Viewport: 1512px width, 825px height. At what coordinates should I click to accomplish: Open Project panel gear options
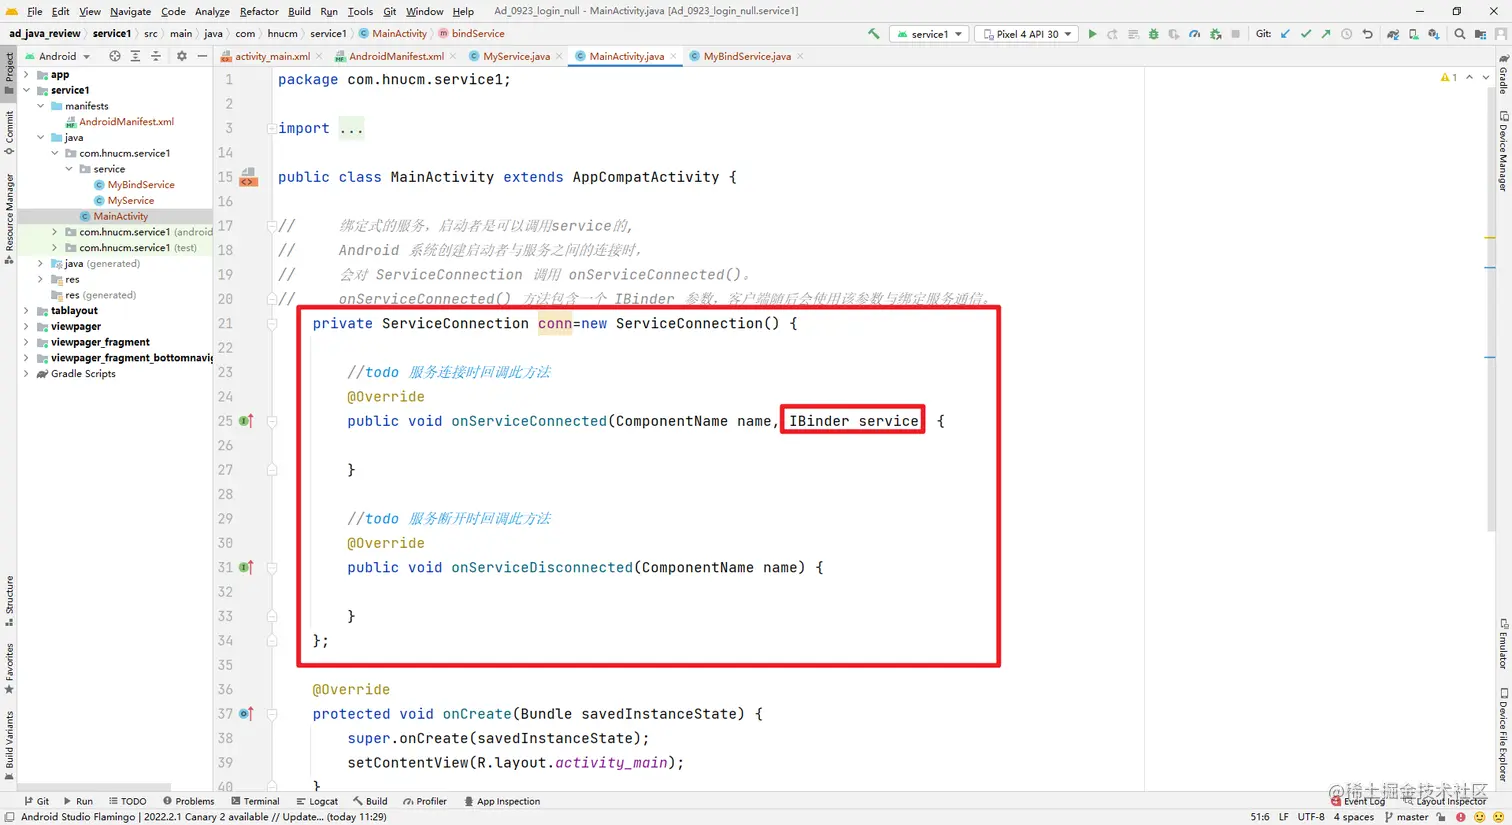tap(181, 56)
